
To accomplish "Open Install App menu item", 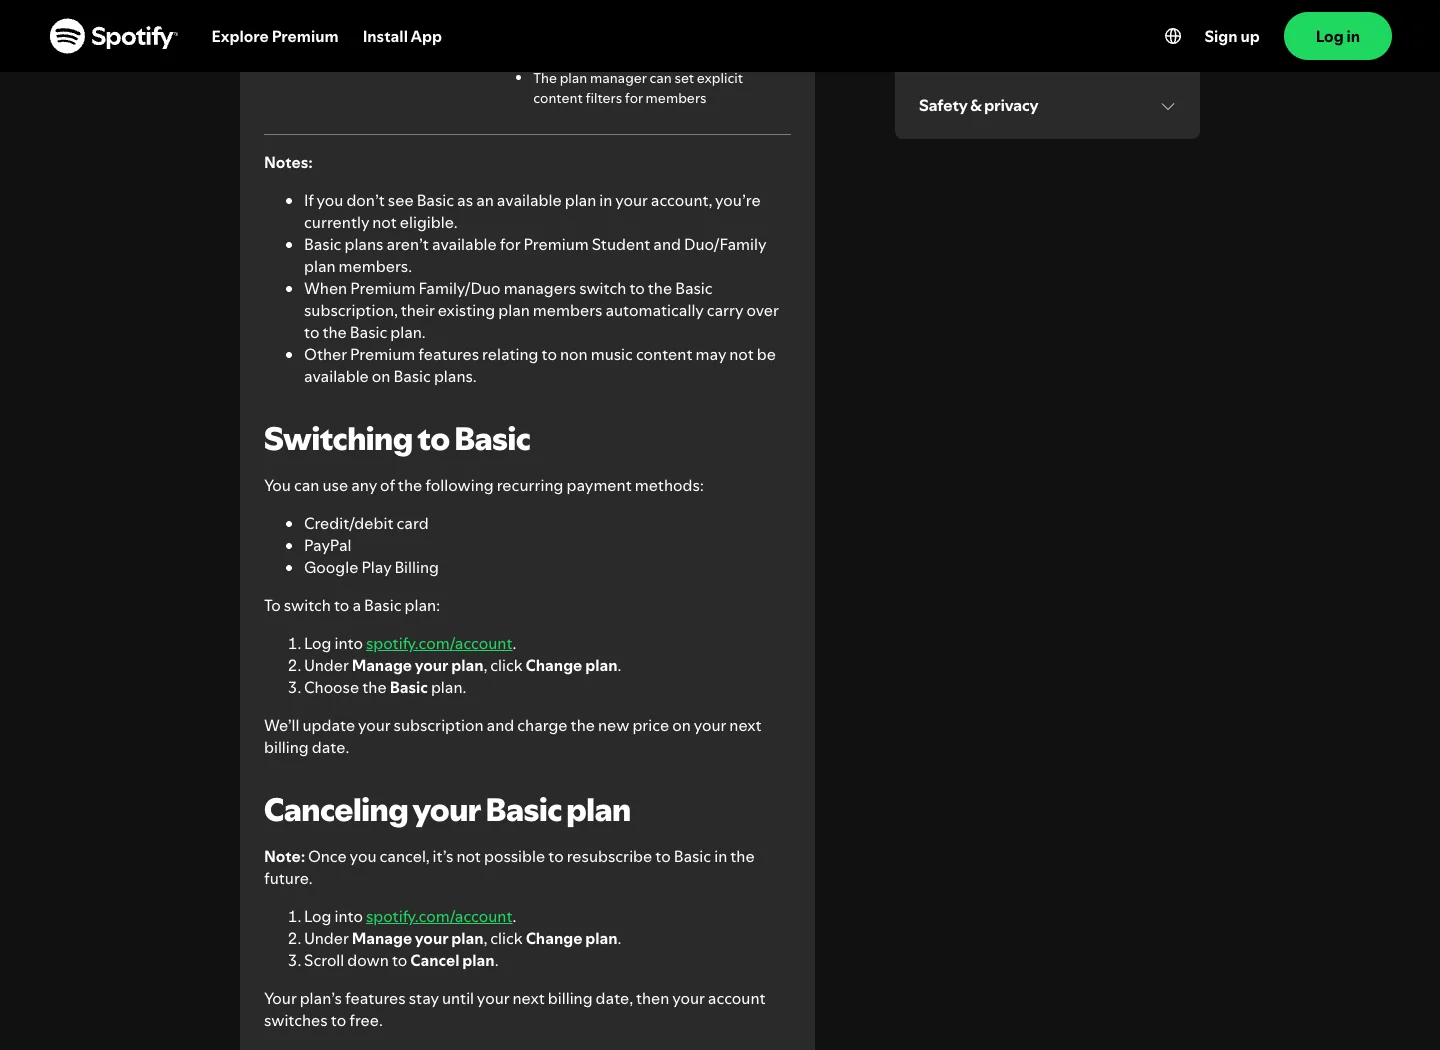I will click(402, 36).
